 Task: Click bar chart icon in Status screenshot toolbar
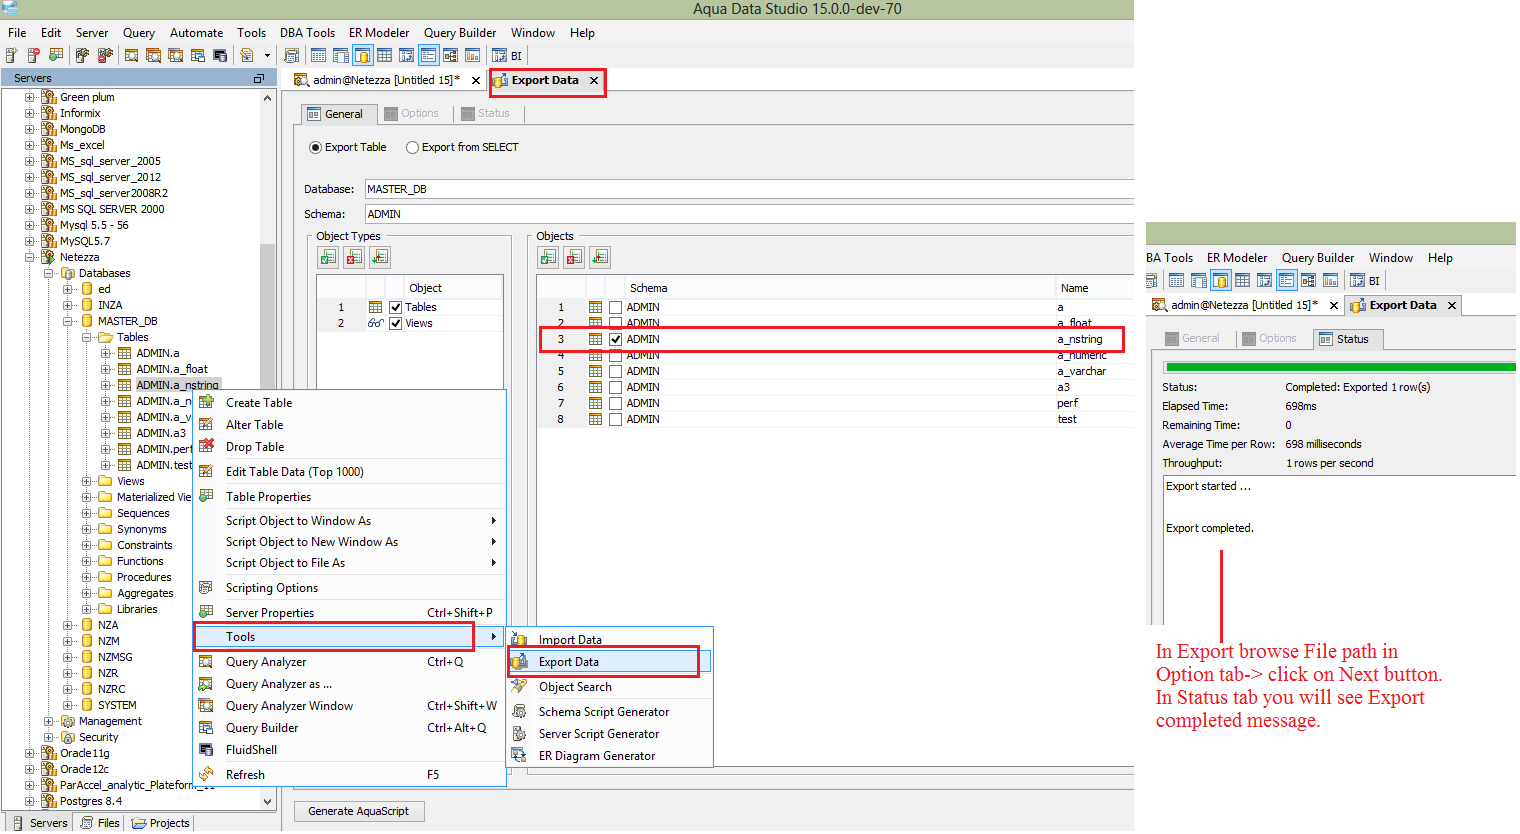point(1330,281)
